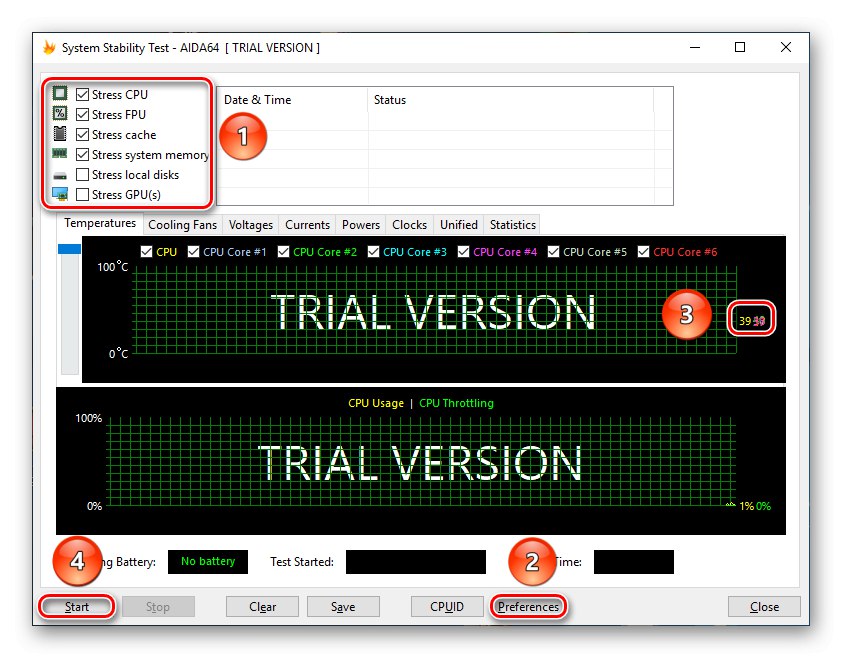Click the Stress GPU monitor icon
This screenshot has height=658, width=842.
60,194
